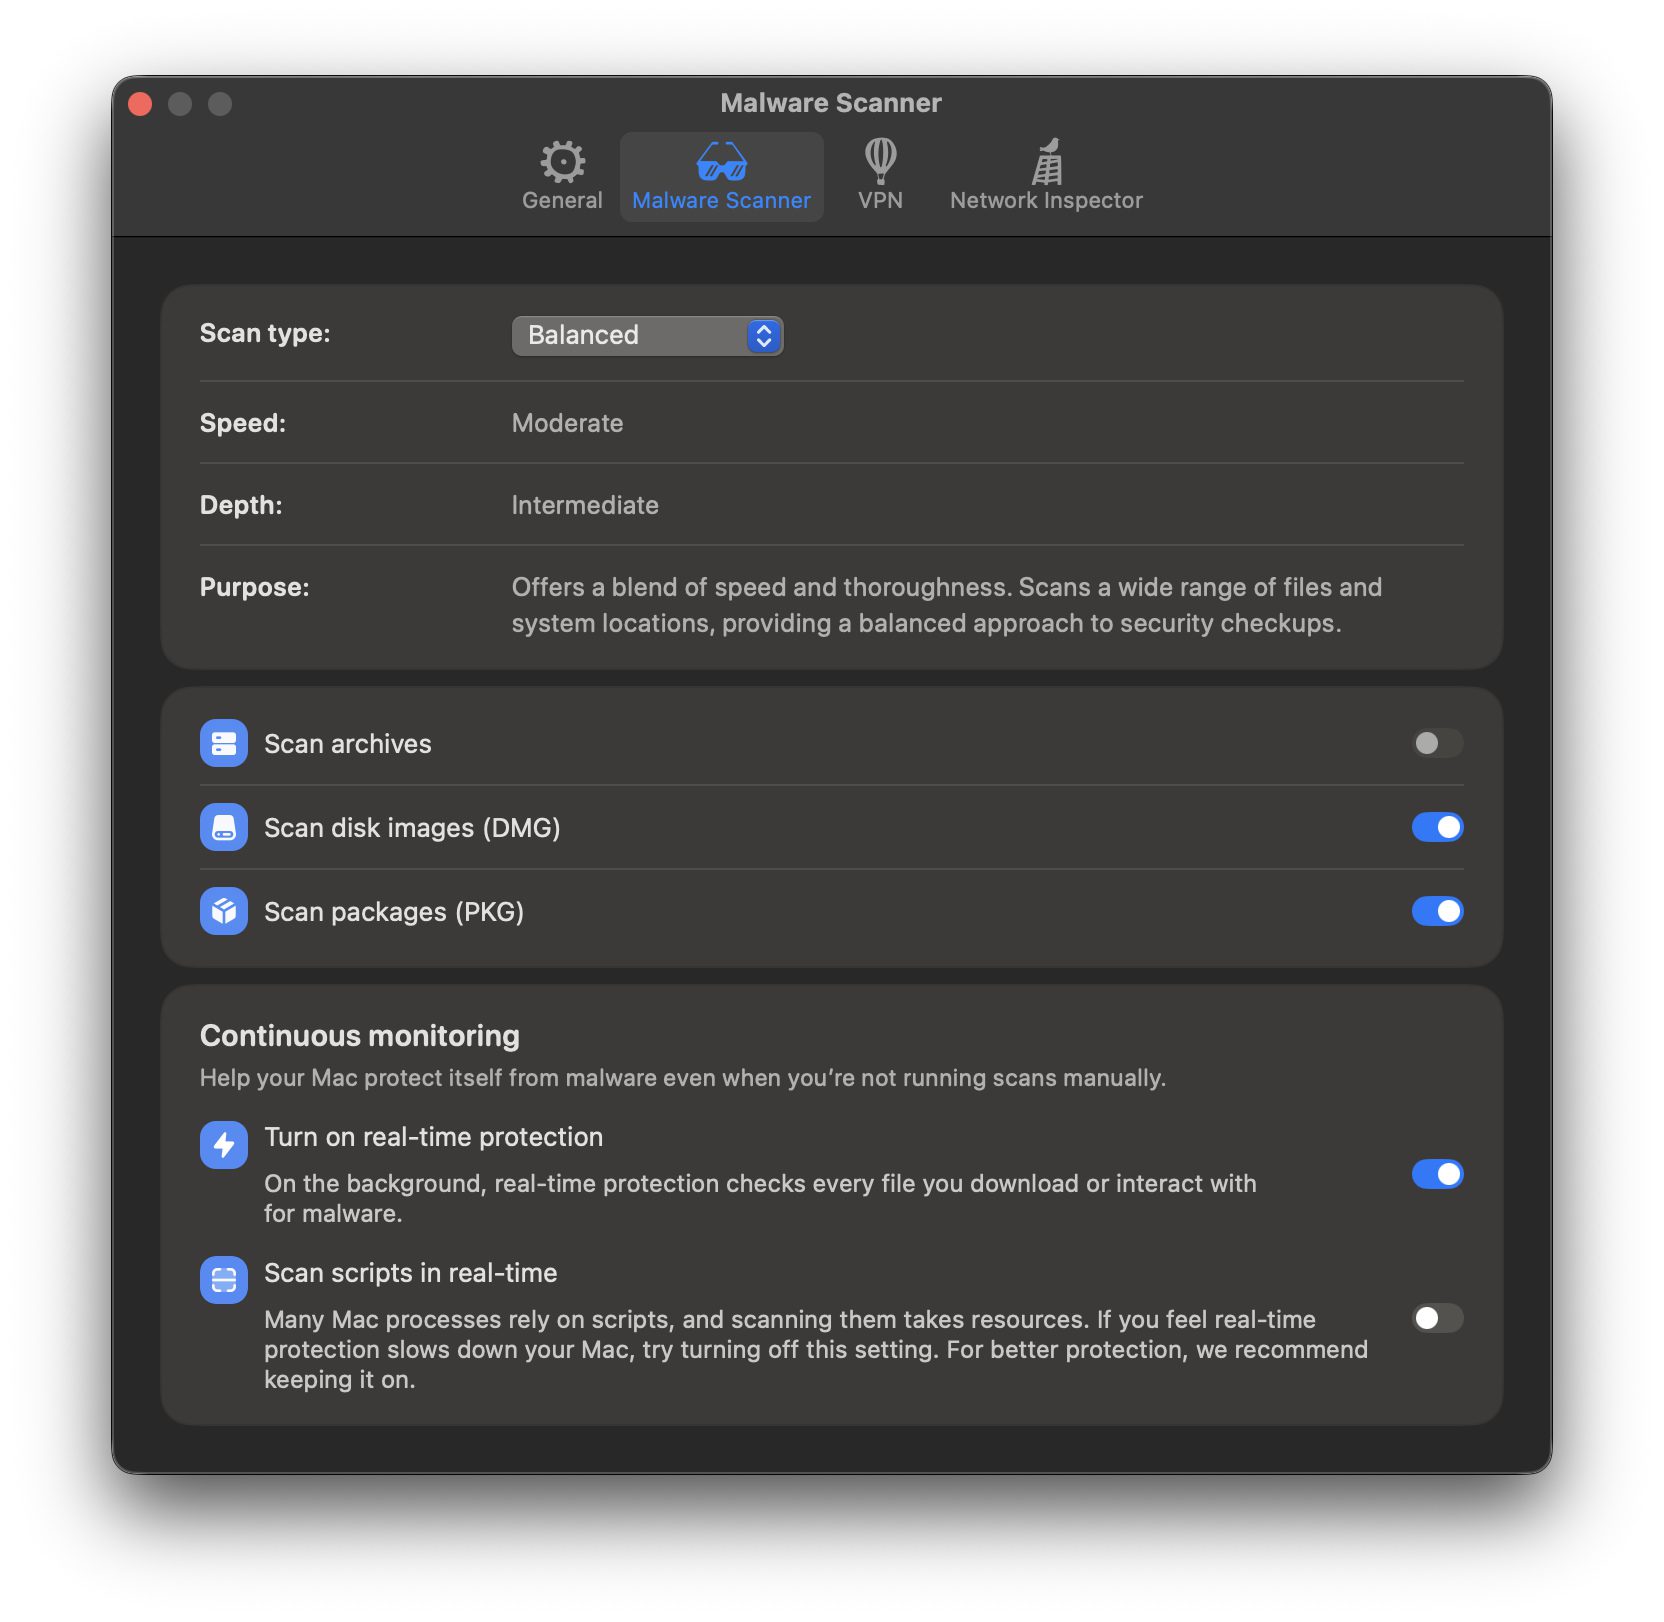Image resolution: width=1664 pixels, height=1622 pixels.
Task: Click the Scan disk images icon
Action: click(224, 827)
